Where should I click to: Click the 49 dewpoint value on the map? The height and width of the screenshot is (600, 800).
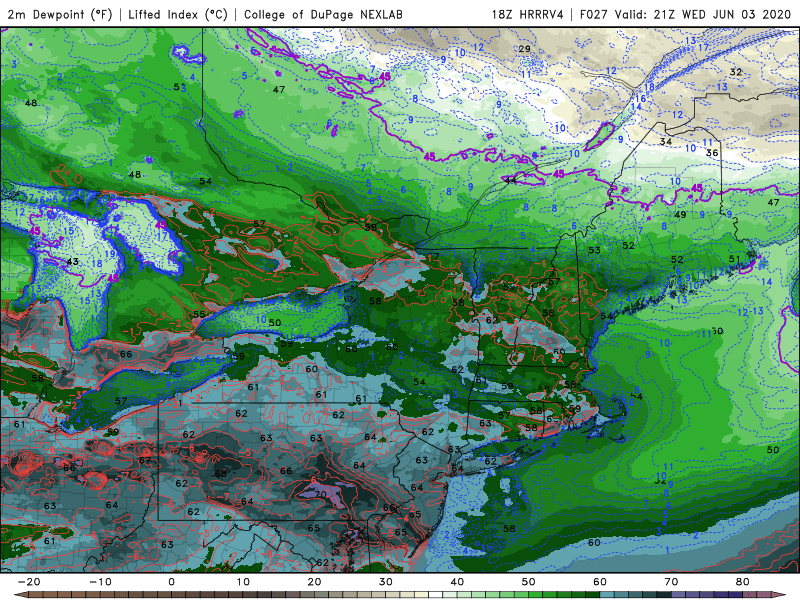(680, 215)
